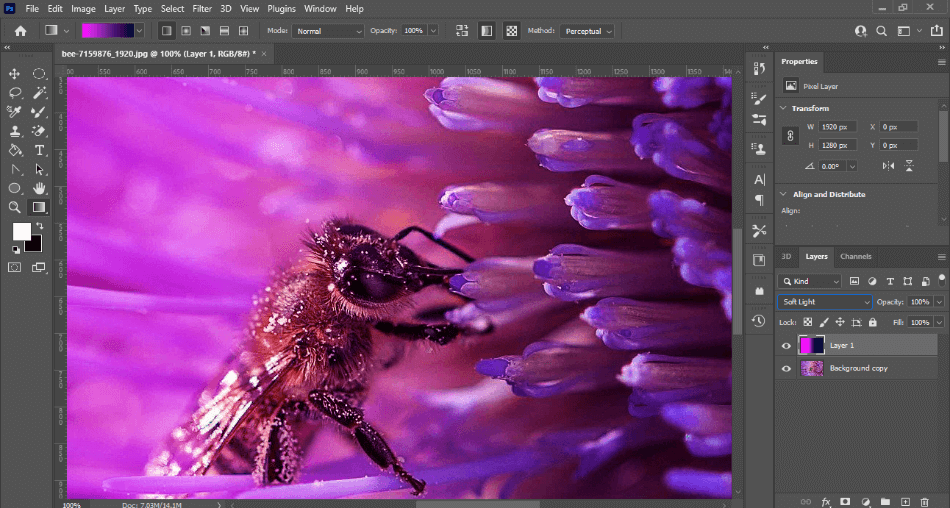
Task: Toggle gradient Transparency option
Action: coord(512,31)
